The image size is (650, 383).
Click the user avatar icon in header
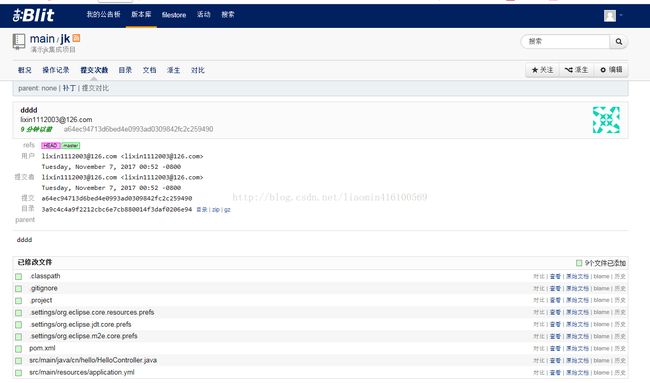coord(609,16)
